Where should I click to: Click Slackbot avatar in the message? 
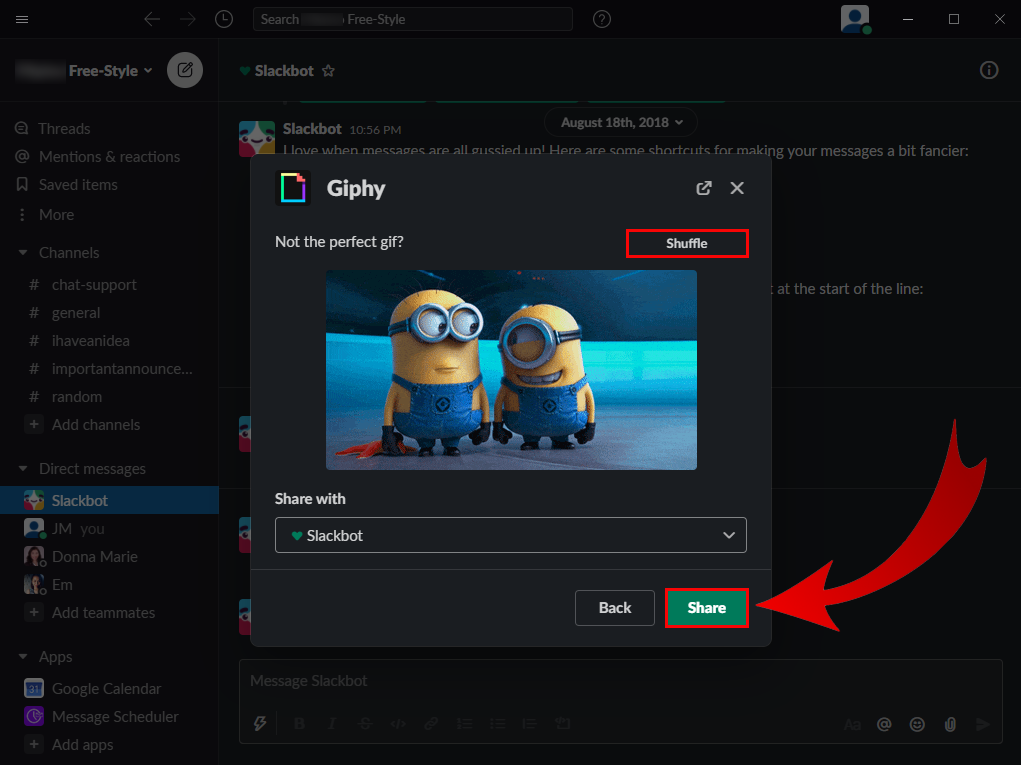[x=257, y=138]
